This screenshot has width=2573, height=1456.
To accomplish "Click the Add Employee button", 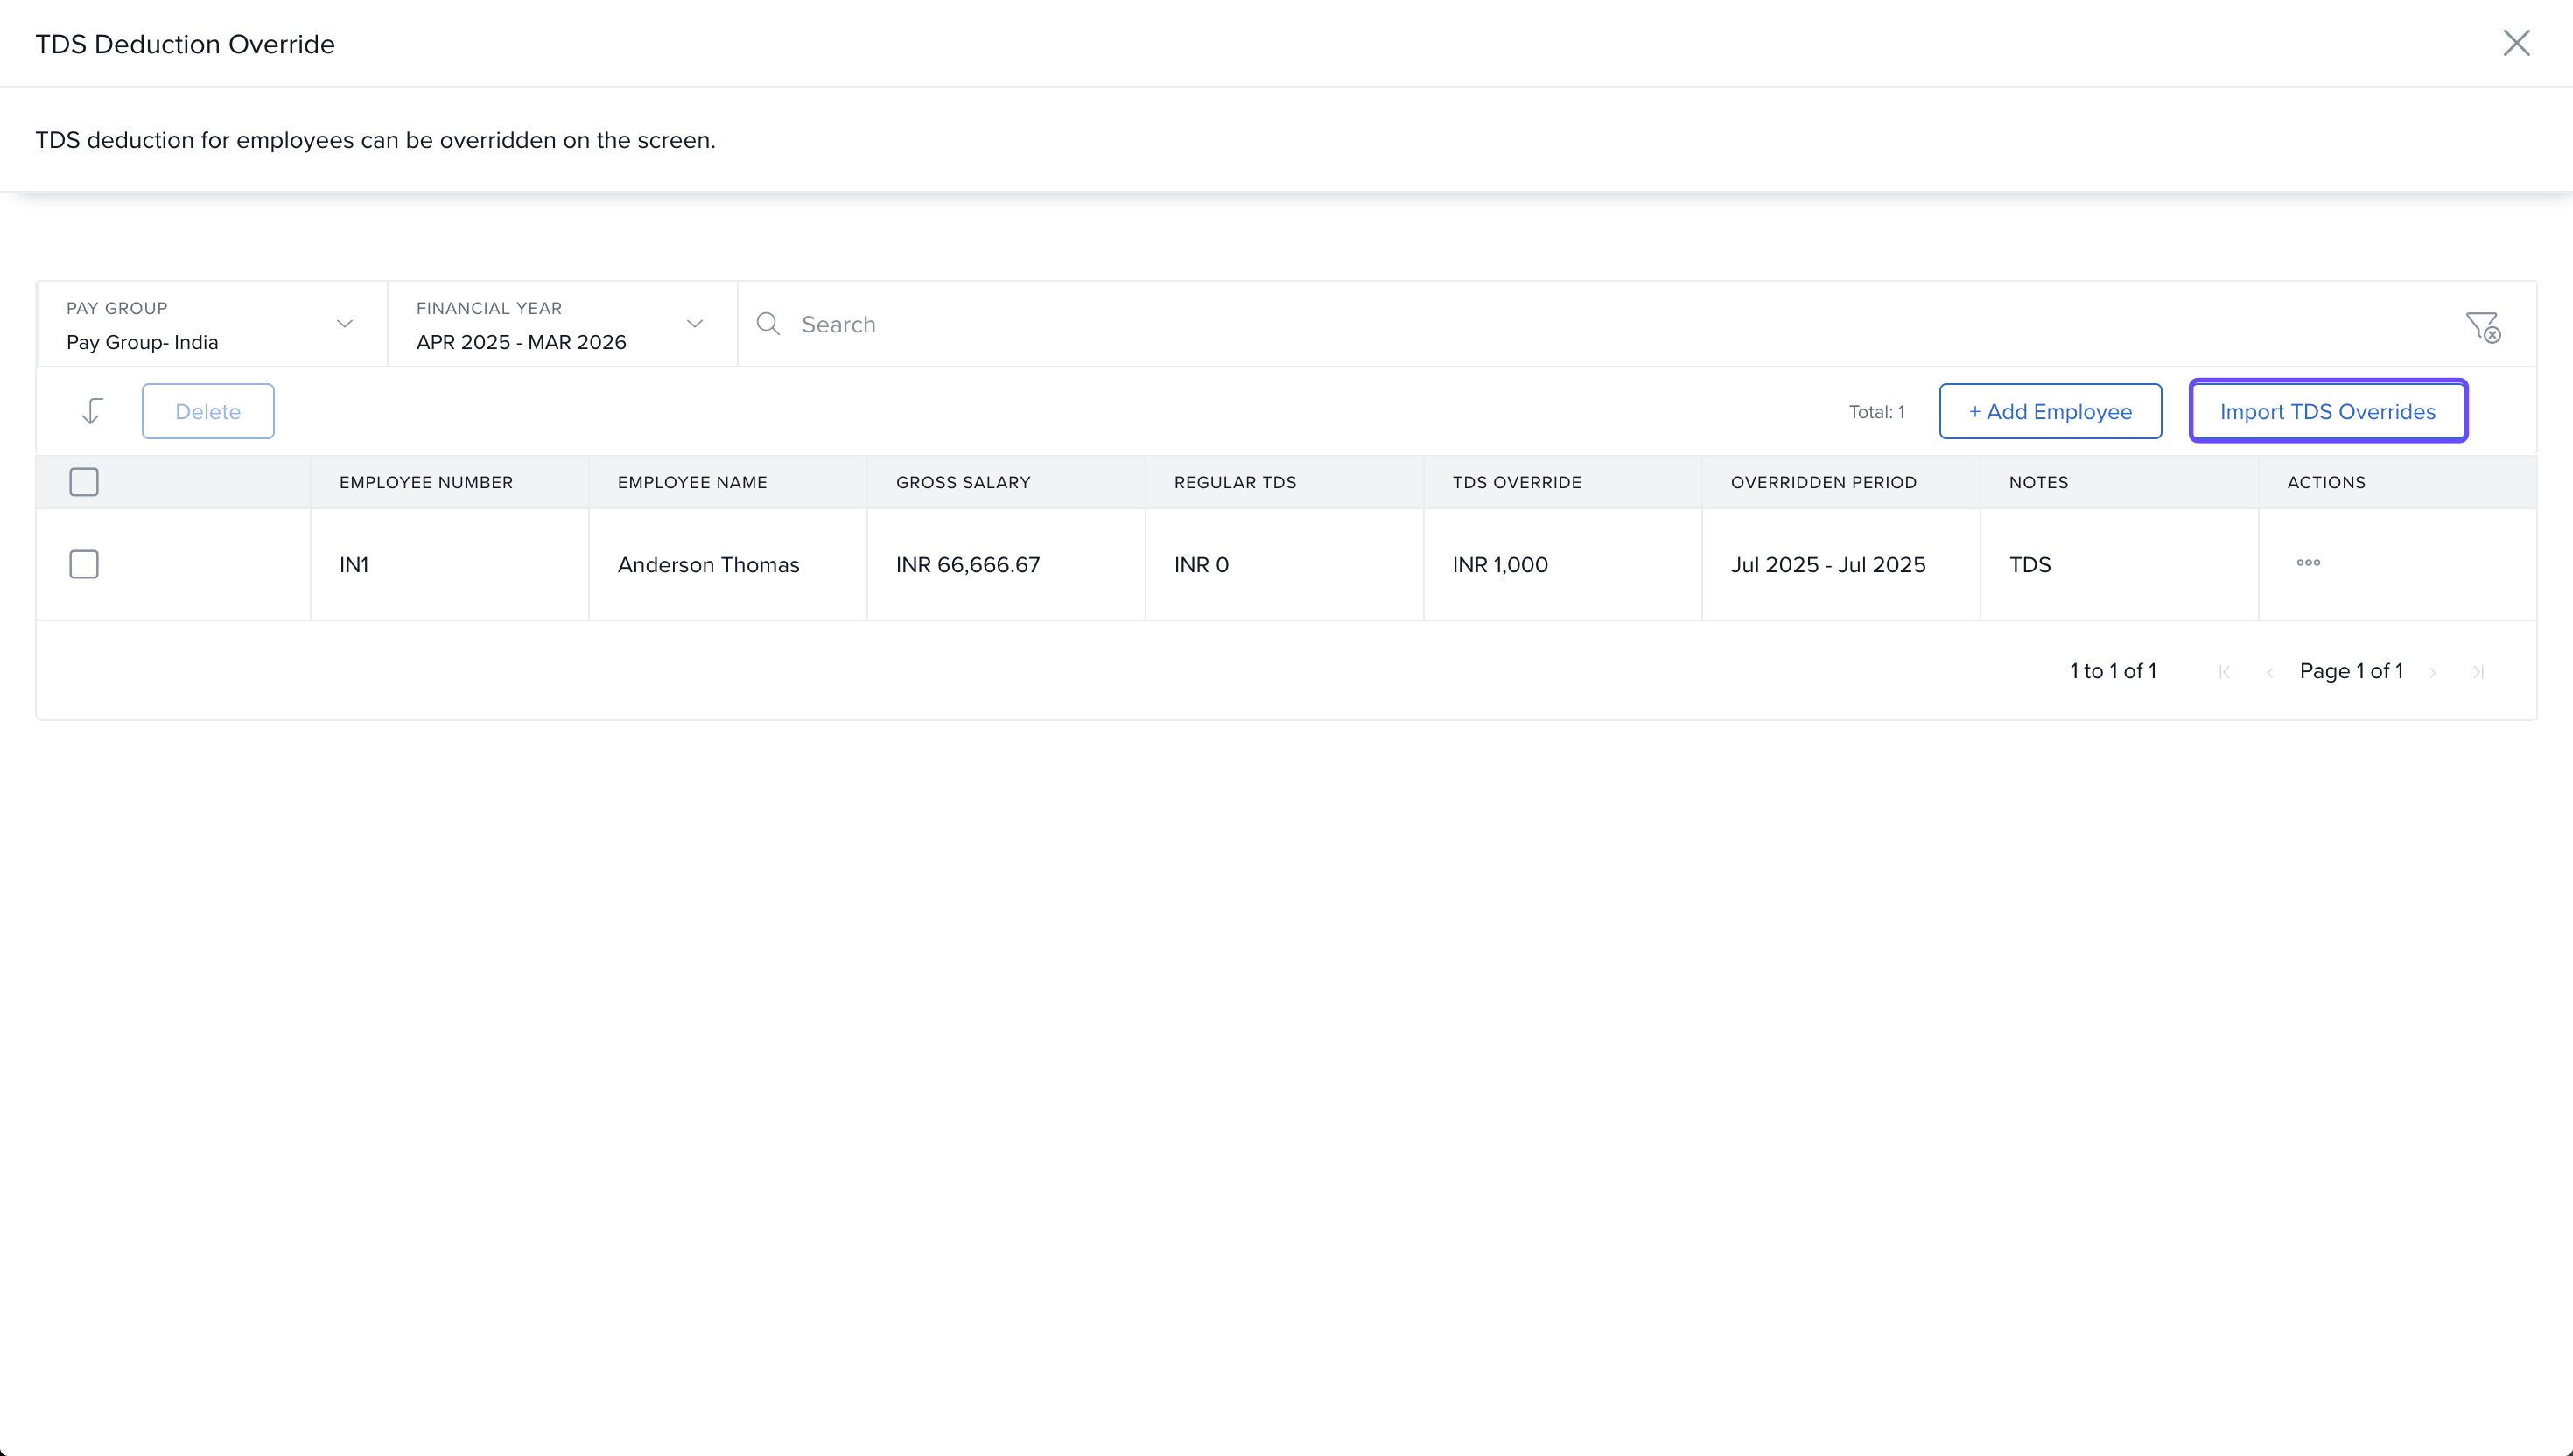I will point(2050,411).
